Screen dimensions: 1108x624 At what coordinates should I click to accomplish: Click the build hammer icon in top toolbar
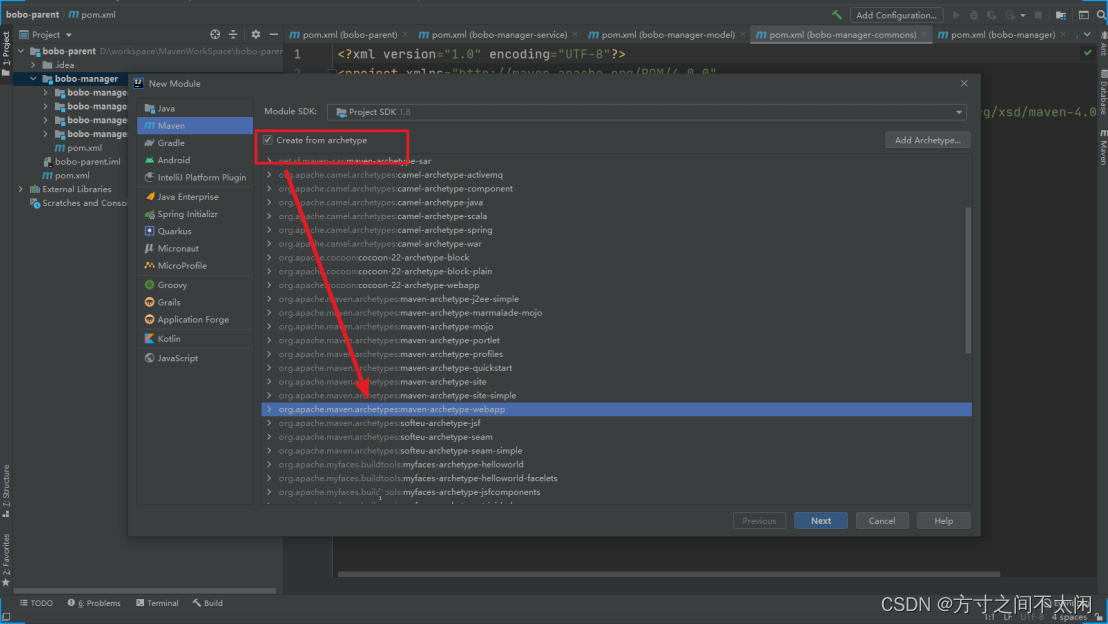[837, 15]
